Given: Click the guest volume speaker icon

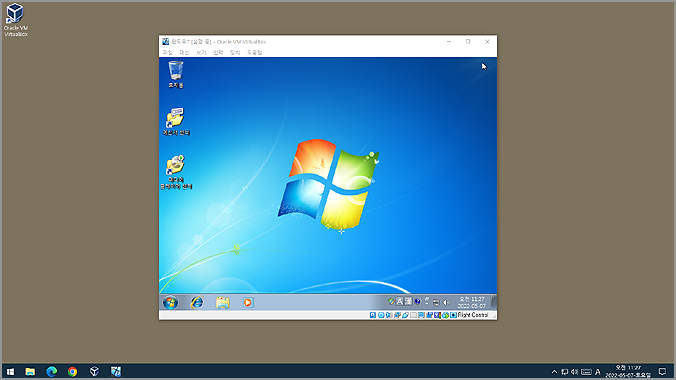Looking at the screenshot, I should [x=446, y=302].
